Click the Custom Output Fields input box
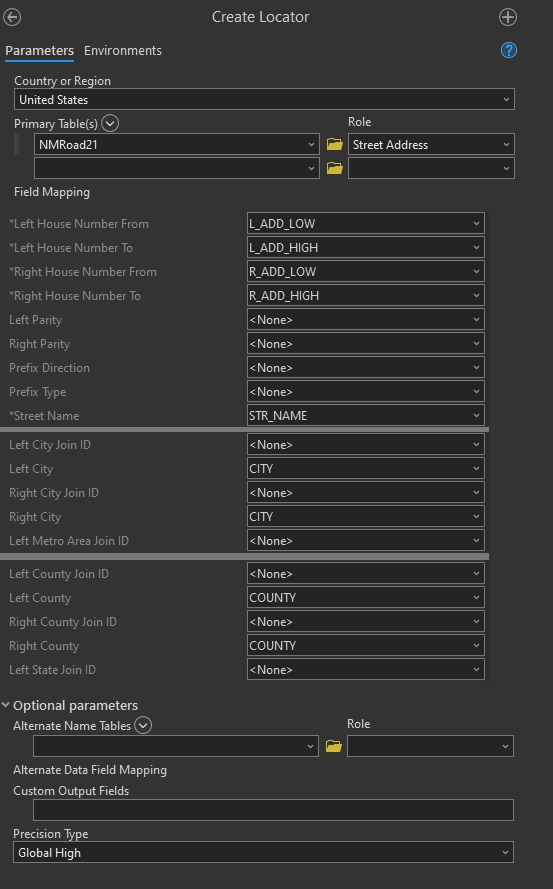The height and width of the screenshot is (889, 553). (x=273, y=810)
